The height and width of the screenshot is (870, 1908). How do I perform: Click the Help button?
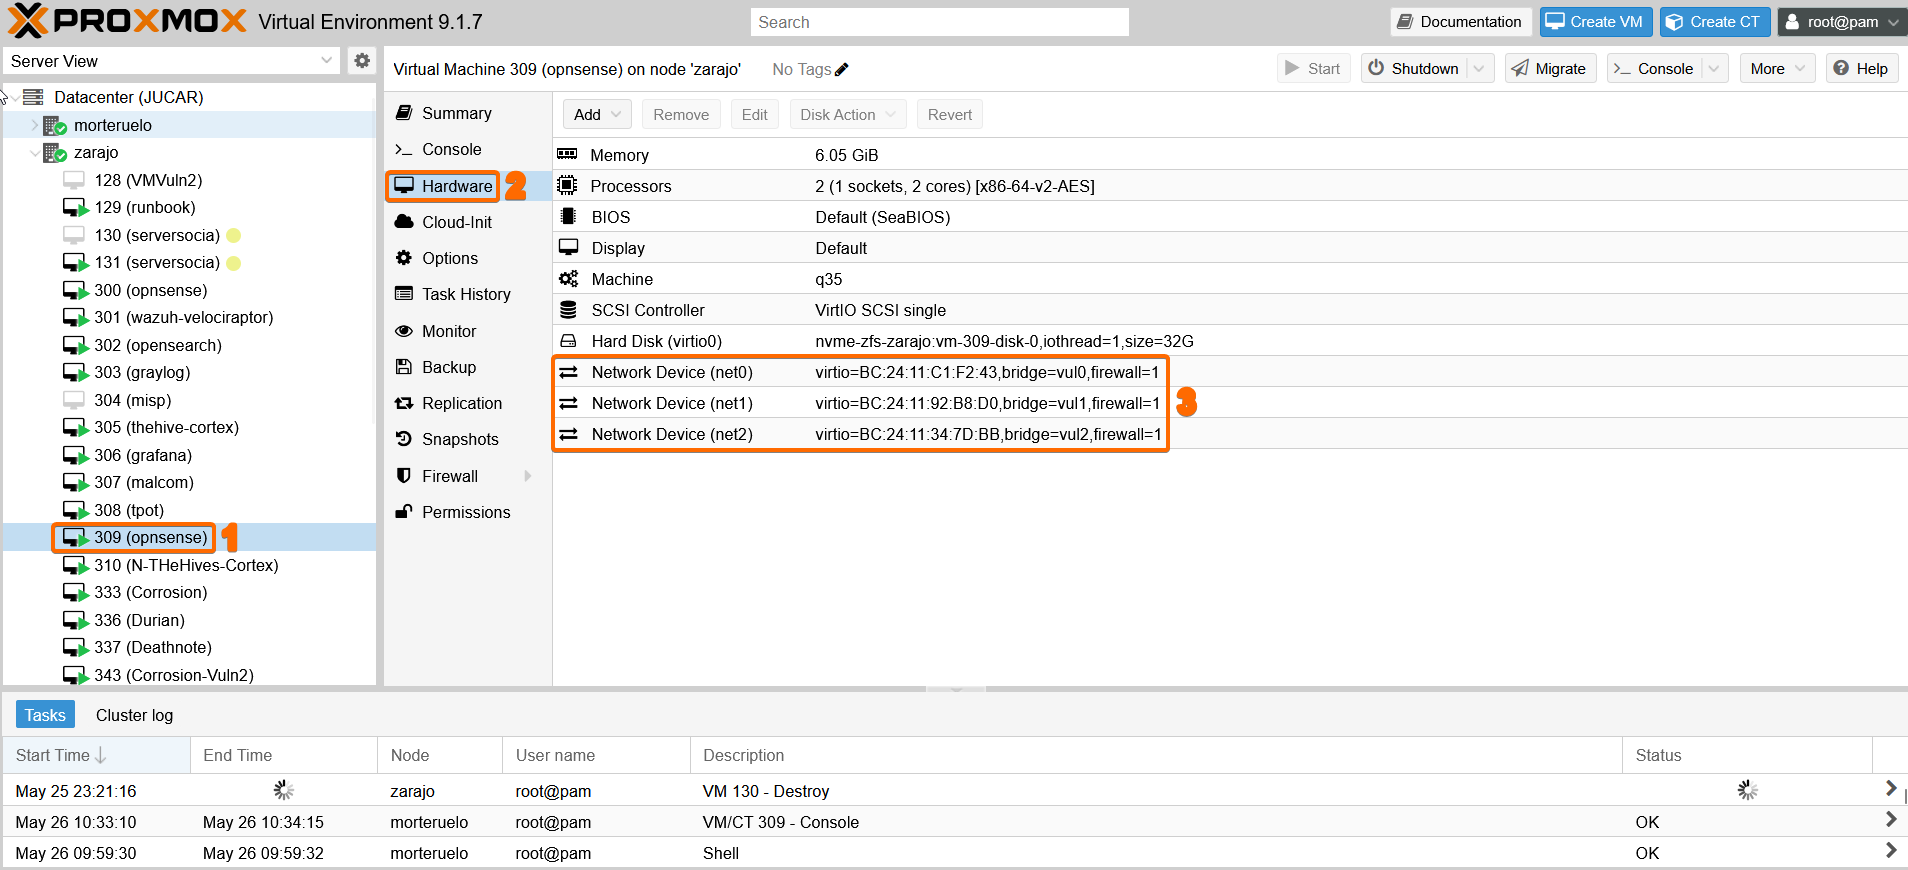point(1861,69)
